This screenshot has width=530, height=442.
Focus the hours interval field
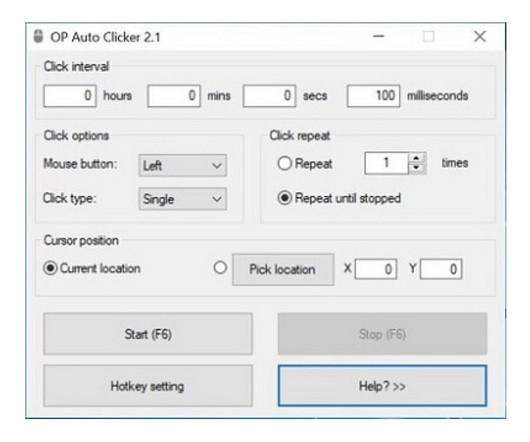coord(70,96)
